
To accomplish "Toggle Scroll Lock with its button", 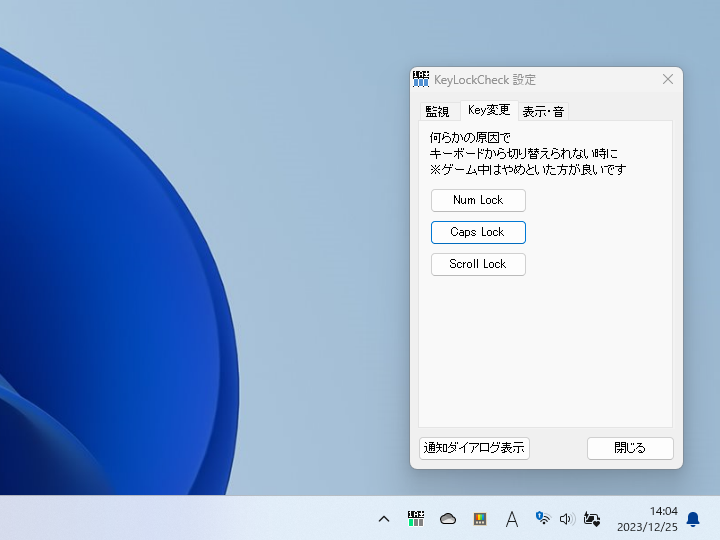I will 478,264.
